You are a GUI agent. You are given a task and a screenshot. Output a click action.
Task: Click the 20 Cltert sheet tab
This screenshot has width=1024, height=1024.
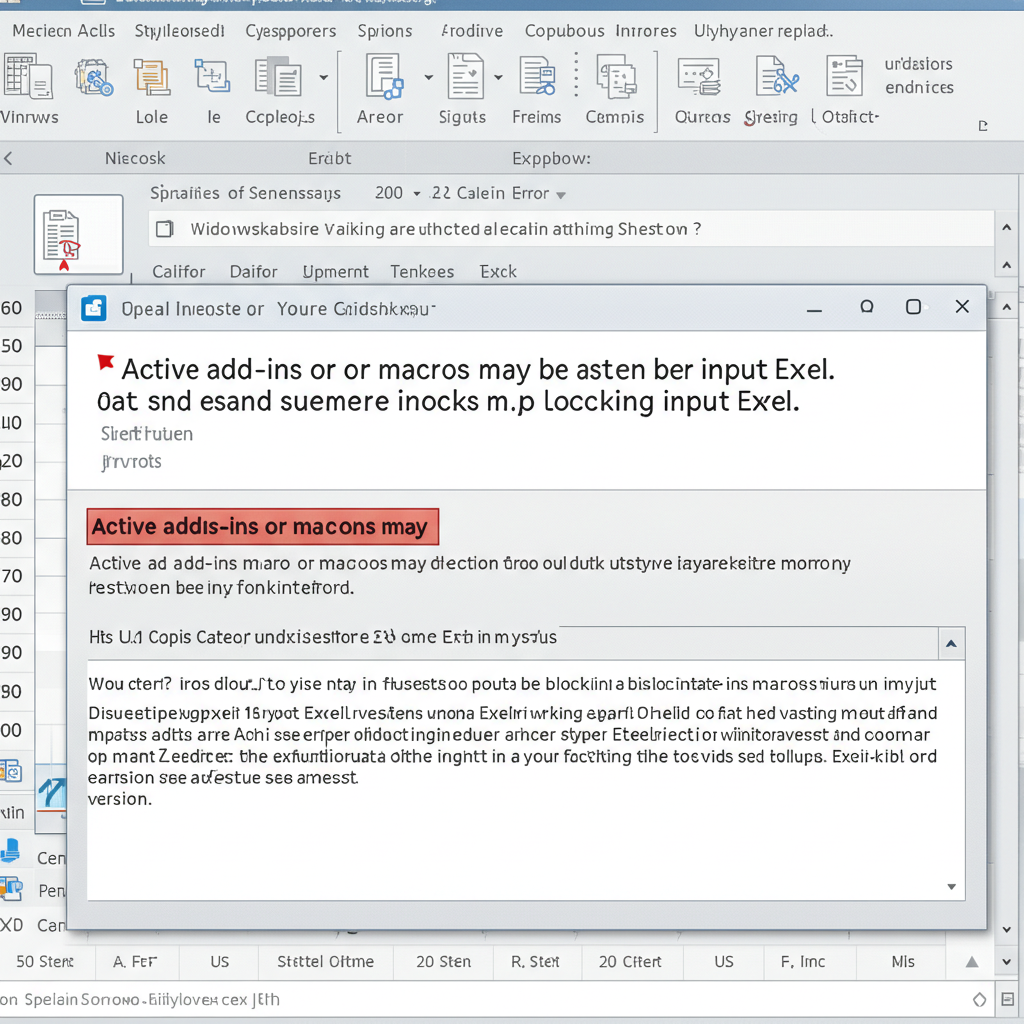point(630,962)
